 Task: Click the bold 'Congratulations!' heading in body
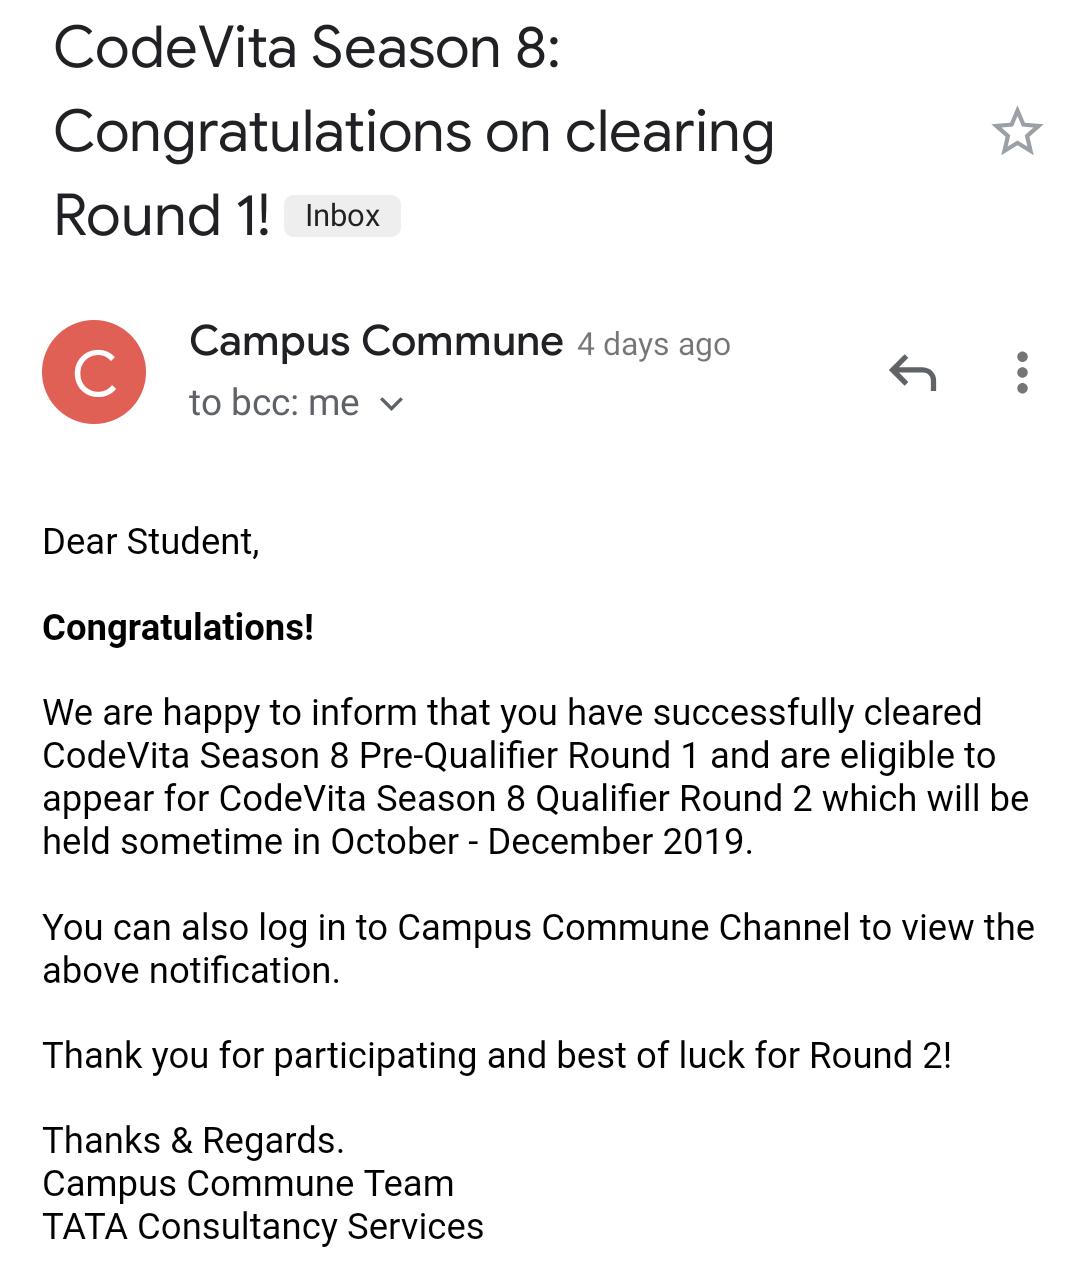click(x=178, y=627)
